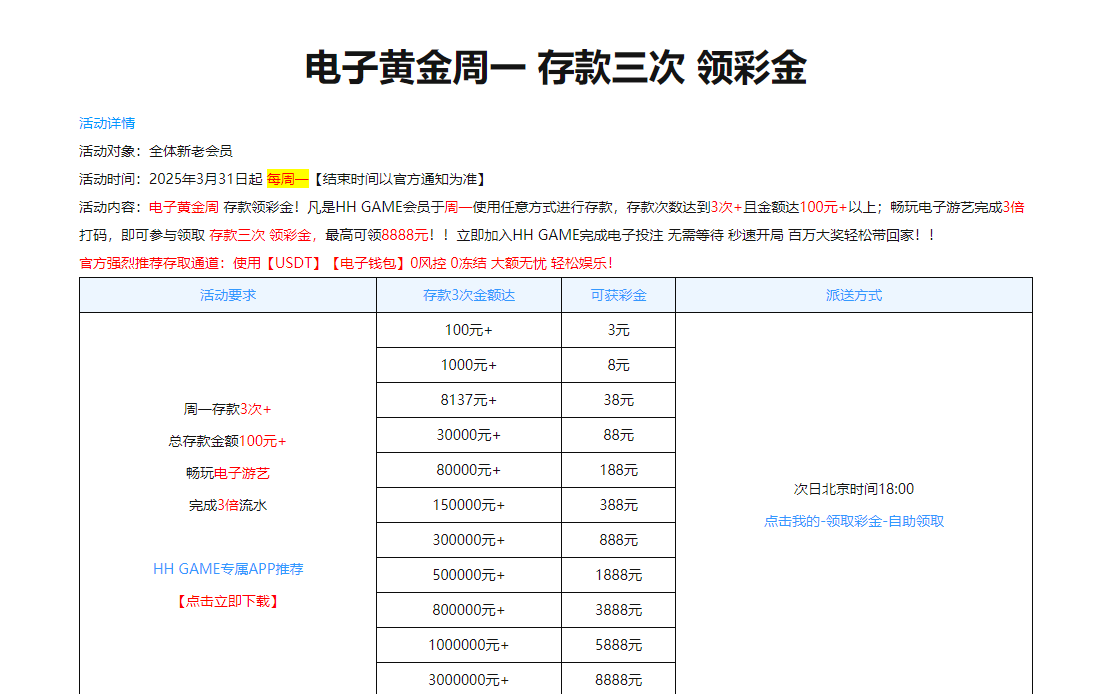
Task: Select the 888元 bonus cell
Action: 618,540
